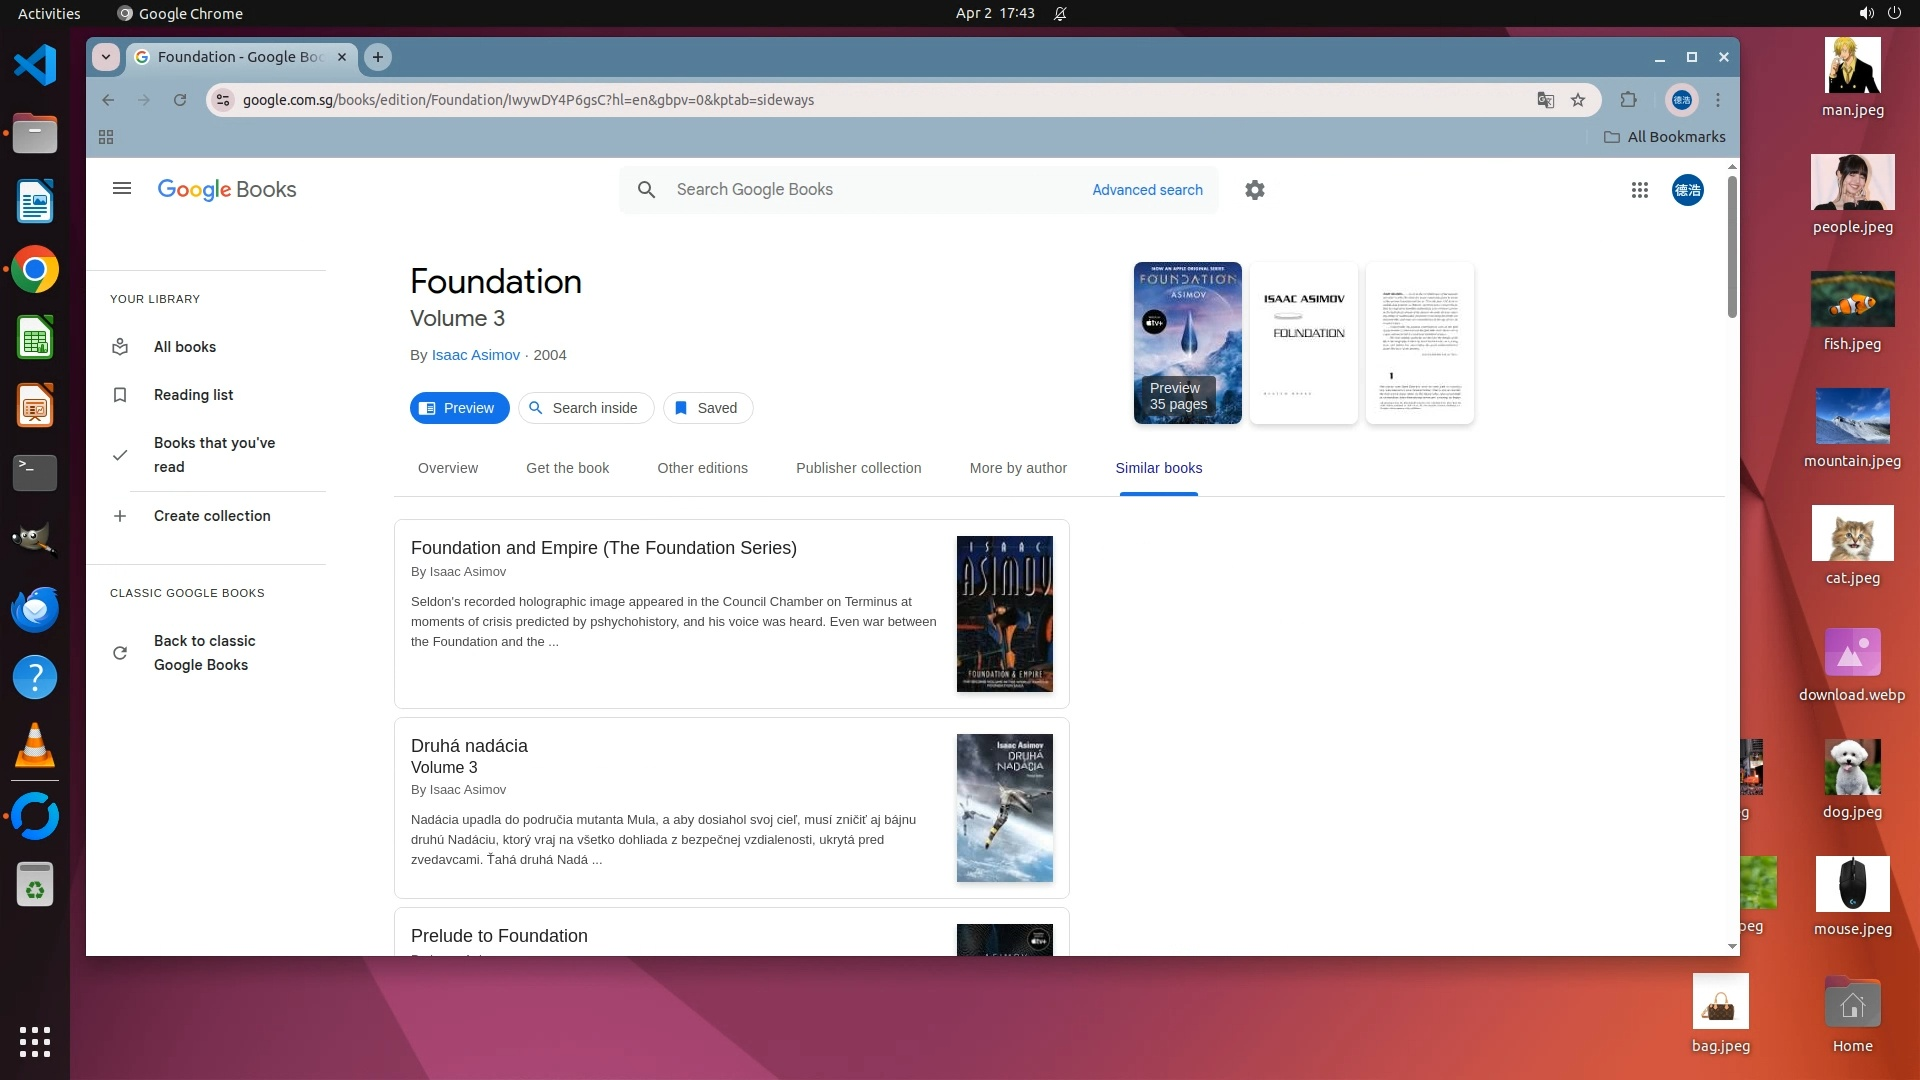1920x1080 pixels.
Task: Open the Google Books hamburger menu
Action: click(122, 189)
